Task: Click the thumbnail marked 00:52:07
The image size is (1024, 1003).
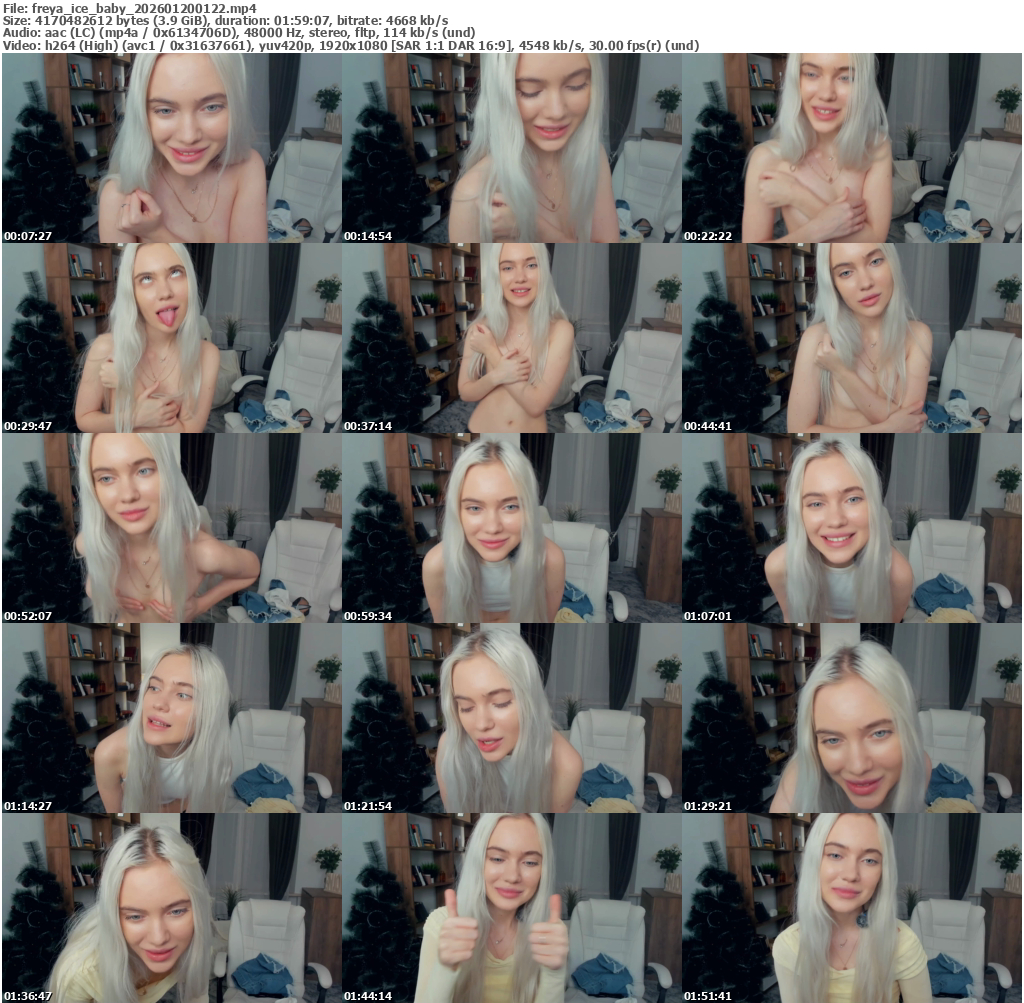Action: [171, 528]
